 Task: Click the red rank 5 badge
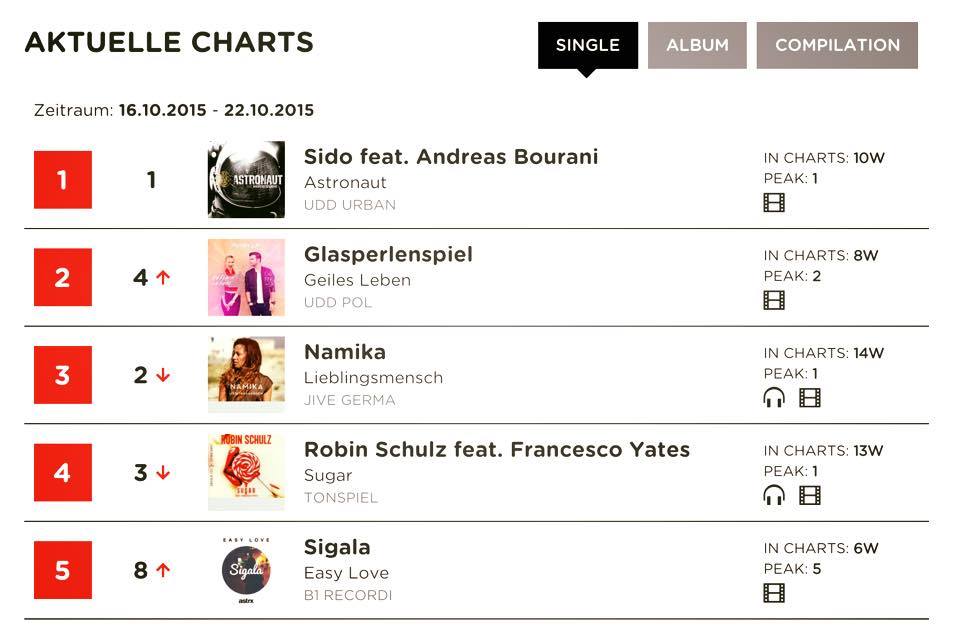(62, 570)
